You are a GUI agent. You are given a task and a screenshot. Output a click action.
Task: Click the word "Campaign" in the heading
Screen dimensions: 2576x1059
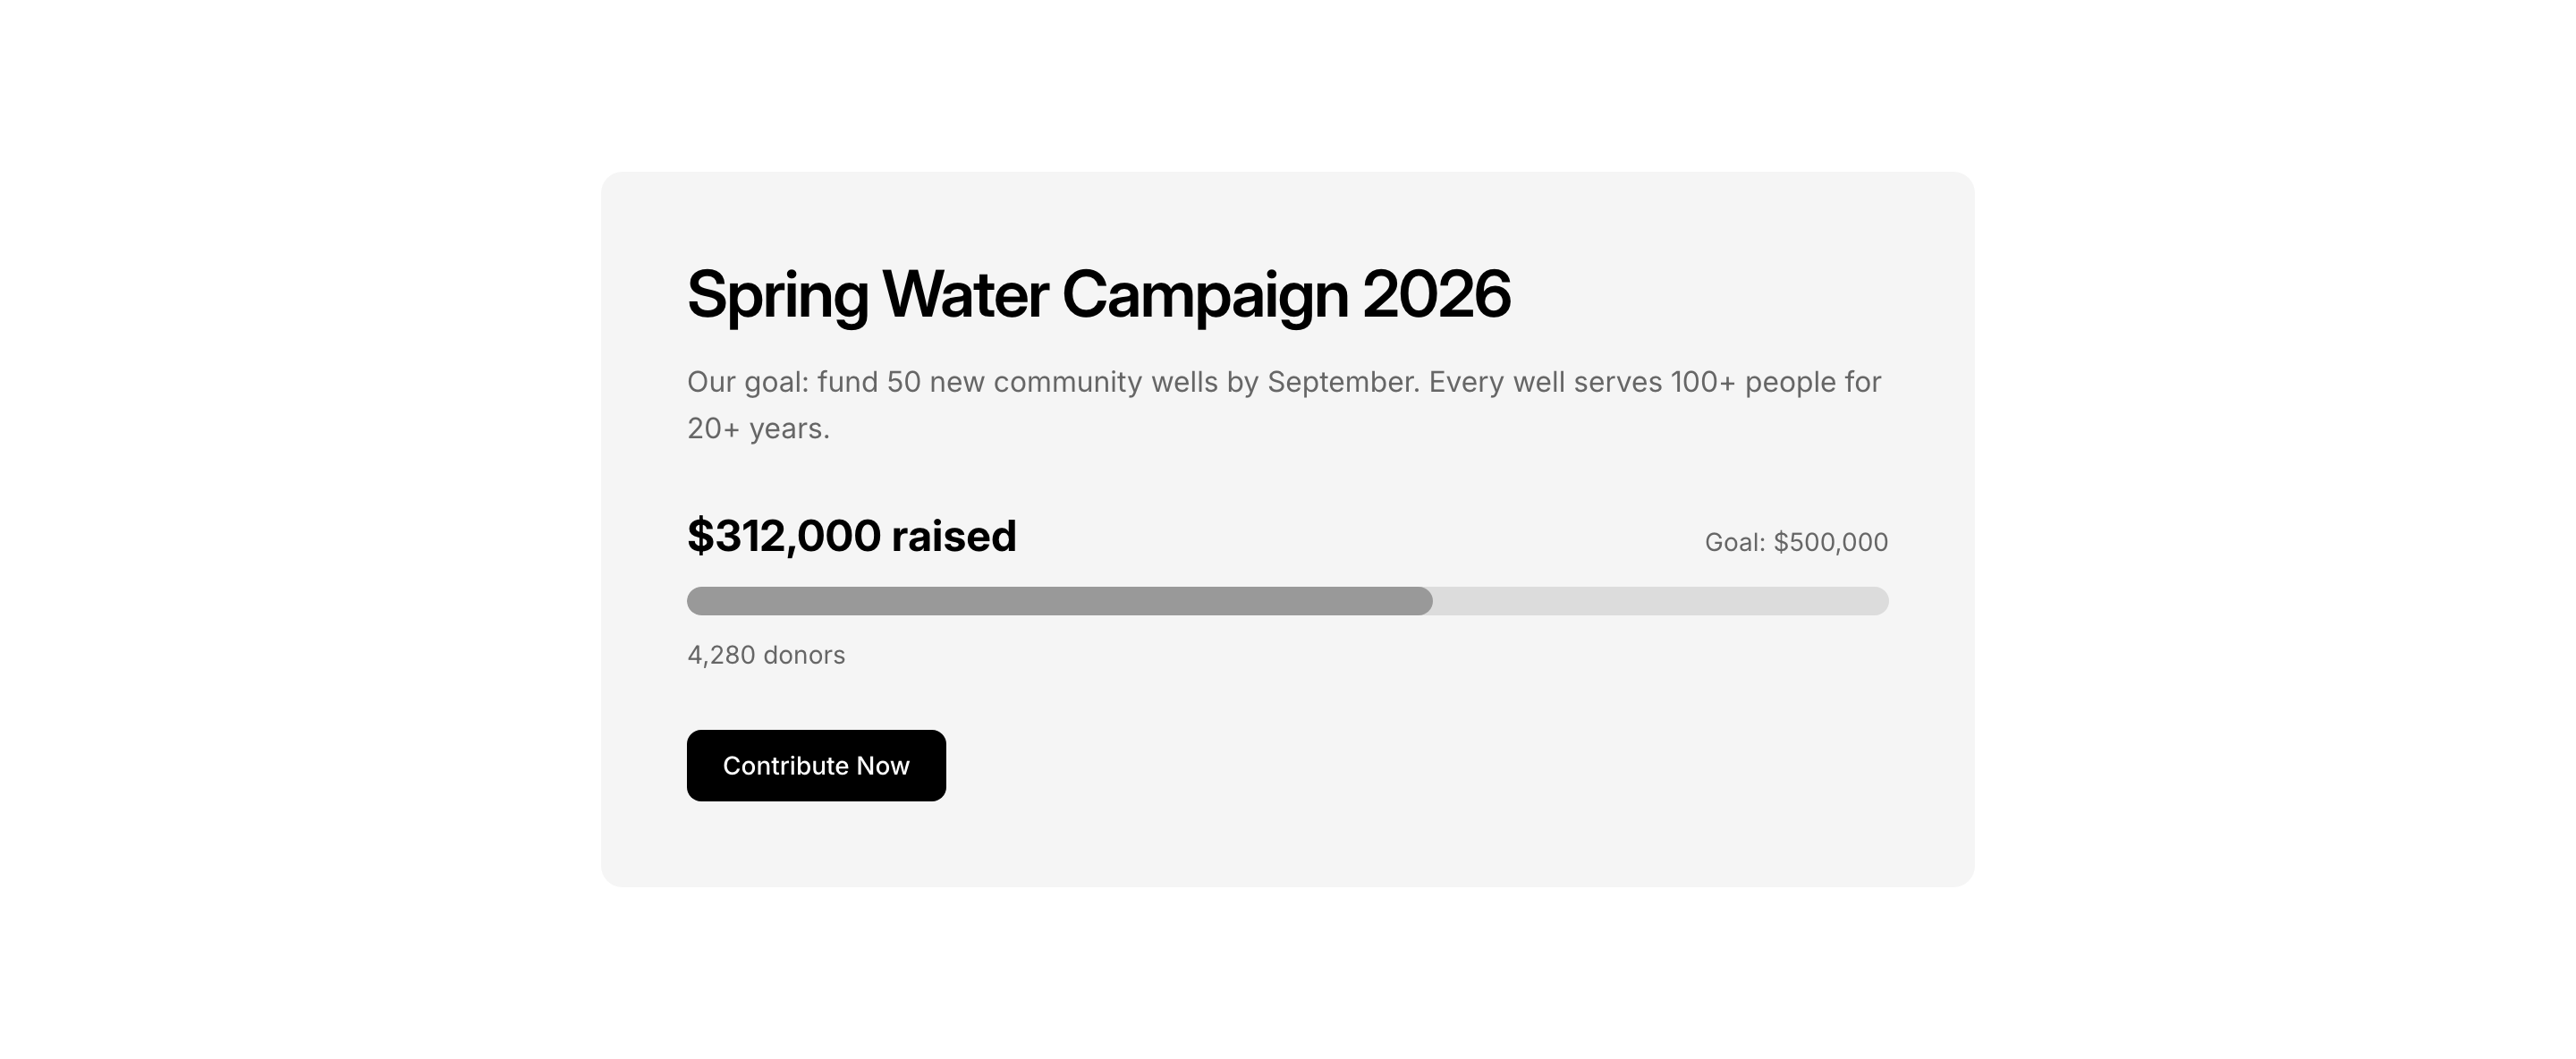[1204, 295]
